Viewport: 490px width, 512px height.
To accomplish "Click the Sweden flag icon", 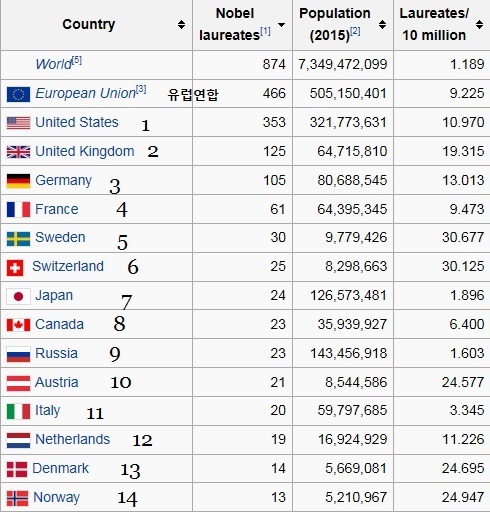I will (x=18, y=239).
